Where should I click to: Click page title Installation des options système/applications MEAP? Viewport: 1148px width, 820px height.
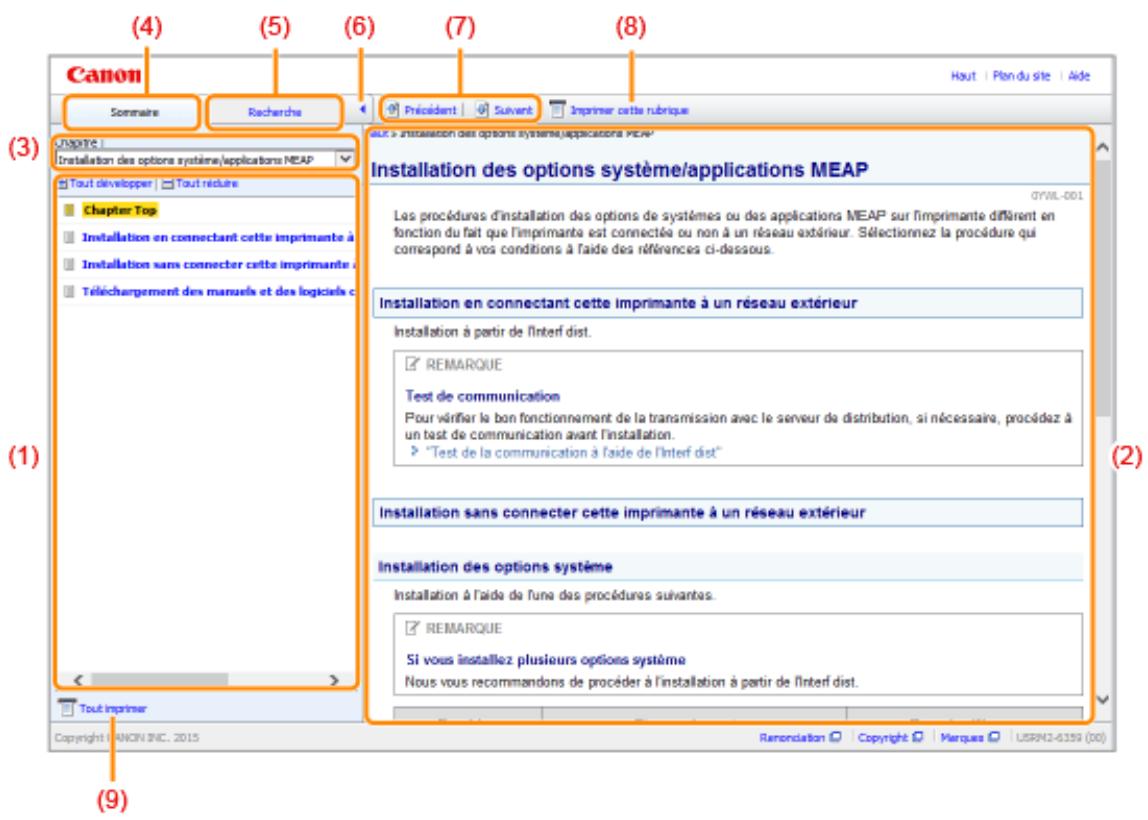[619, 170]
